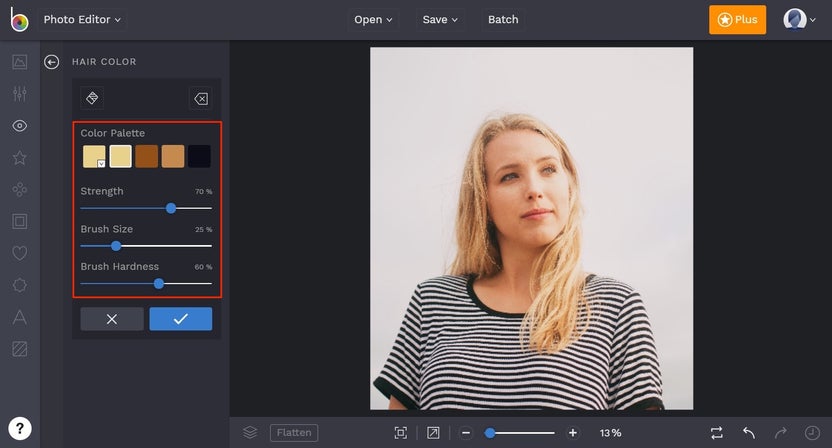Click the fullscreen expand icon
Screen dimensions: 832x448
[x=433, y=433]
